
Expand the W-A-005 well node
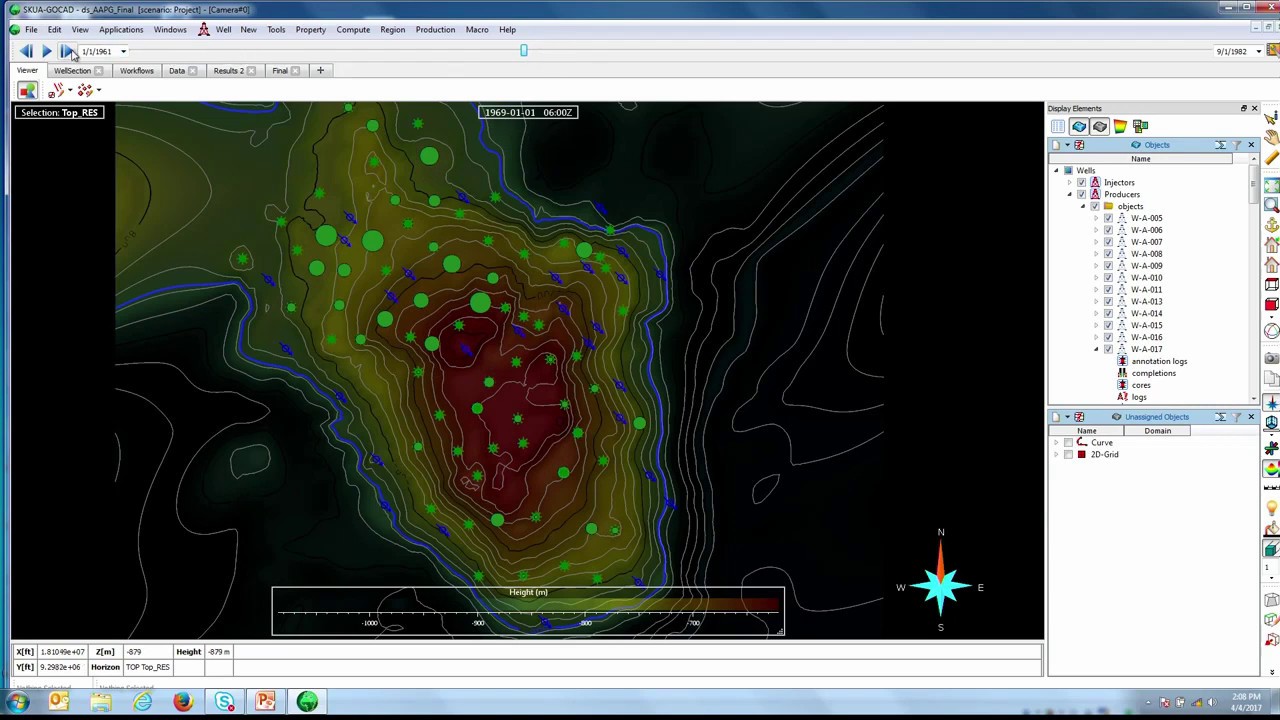coord(1095,218)
